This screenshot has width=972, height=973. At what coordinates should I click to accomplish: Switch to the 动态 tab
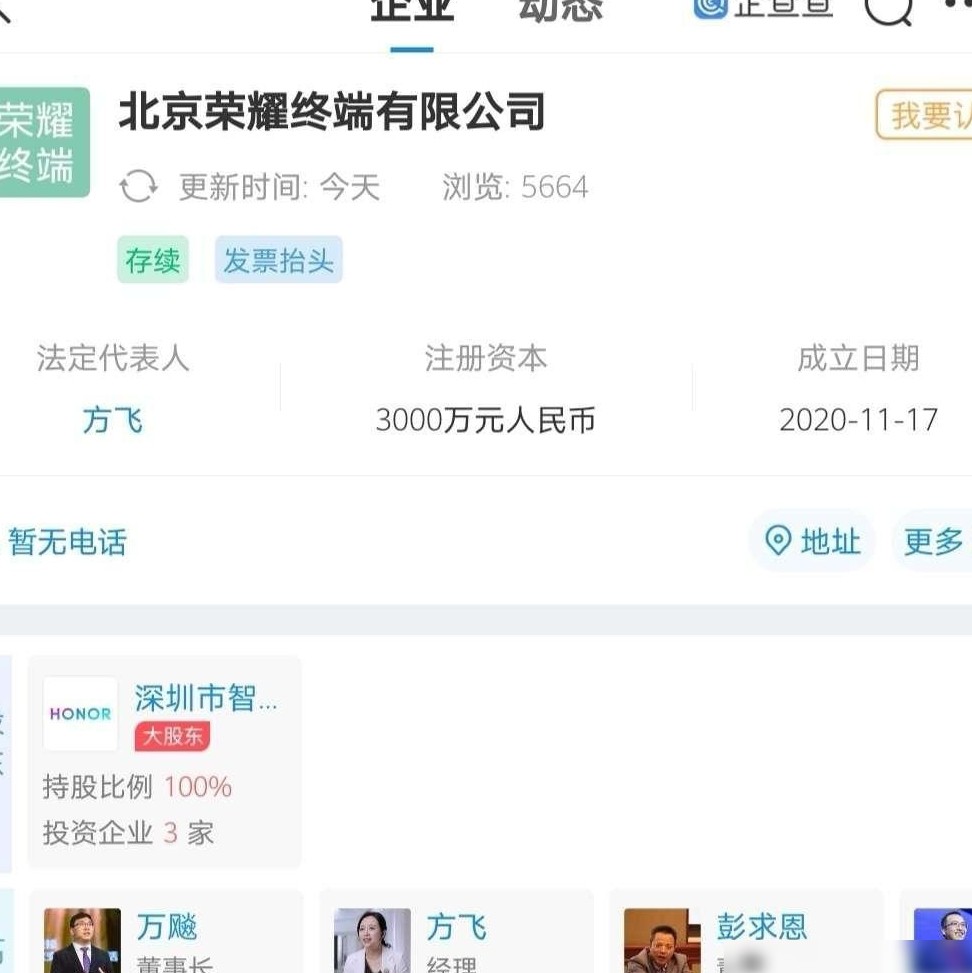(560, 11)
